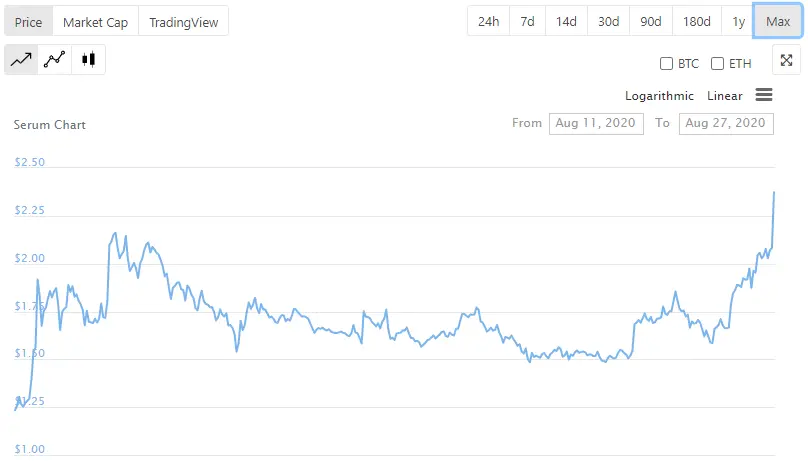Click the From date field Aug 11, 2020
The image size is (808, 461).
[596, 124]
